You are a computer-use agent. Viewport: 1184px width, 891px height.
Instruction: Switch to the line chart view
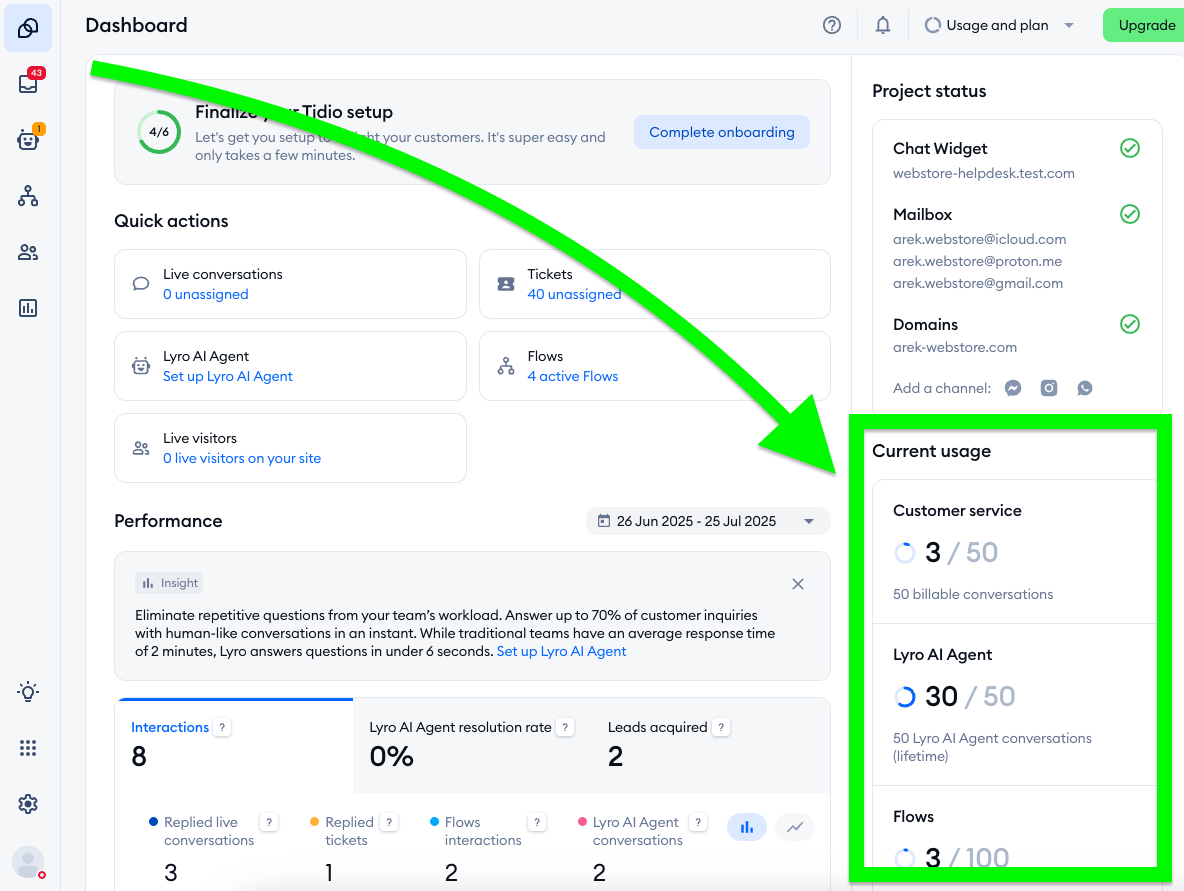click(795, 828)
